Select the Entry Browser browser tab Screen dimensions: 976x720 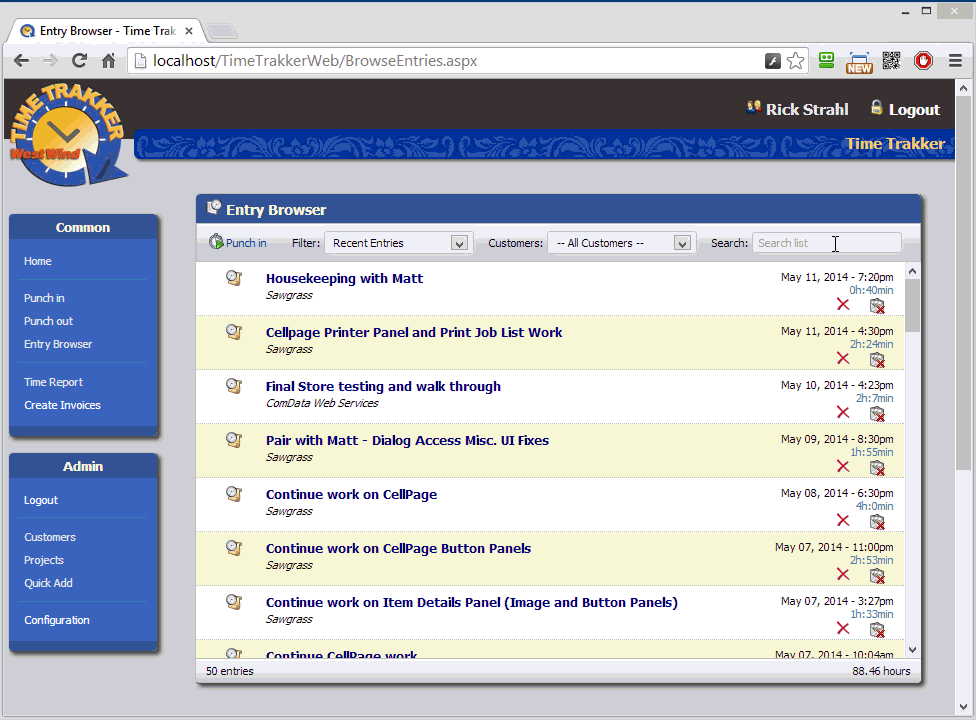(x=100, y=30)
